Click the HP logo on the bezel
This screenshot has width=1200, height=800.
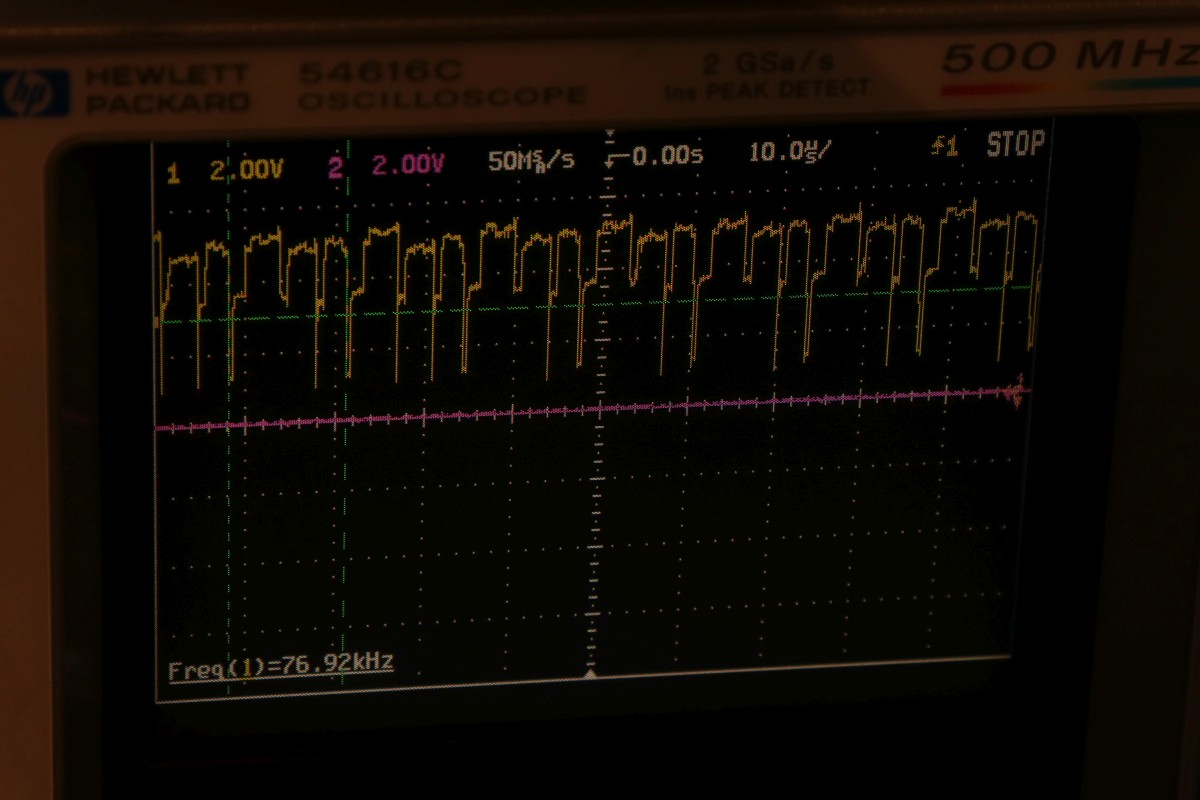pos(36,93)
